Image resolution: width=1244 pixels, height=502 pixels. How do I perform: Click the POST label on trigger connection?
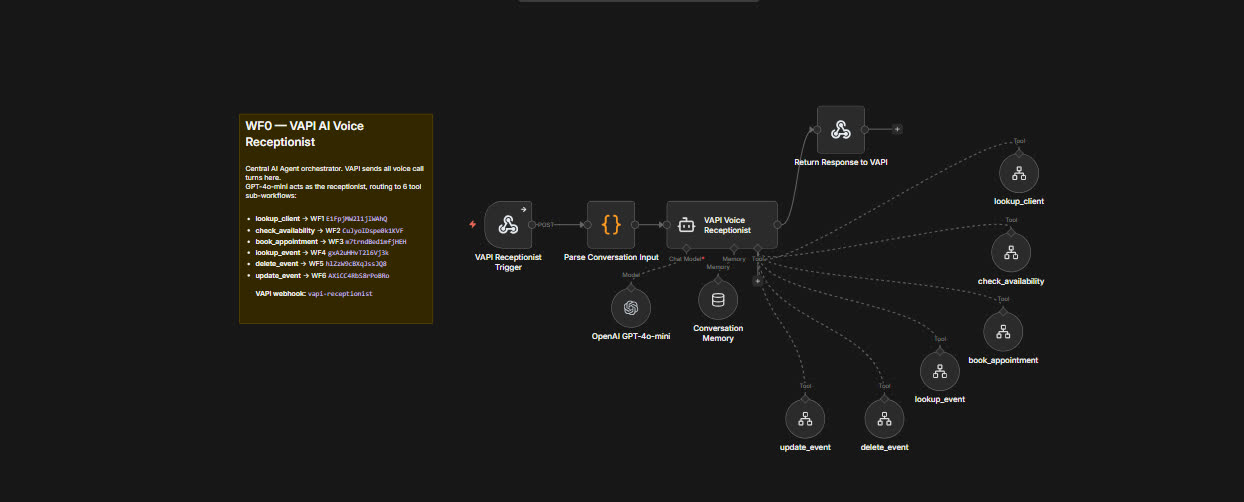(x=547, y=225)
